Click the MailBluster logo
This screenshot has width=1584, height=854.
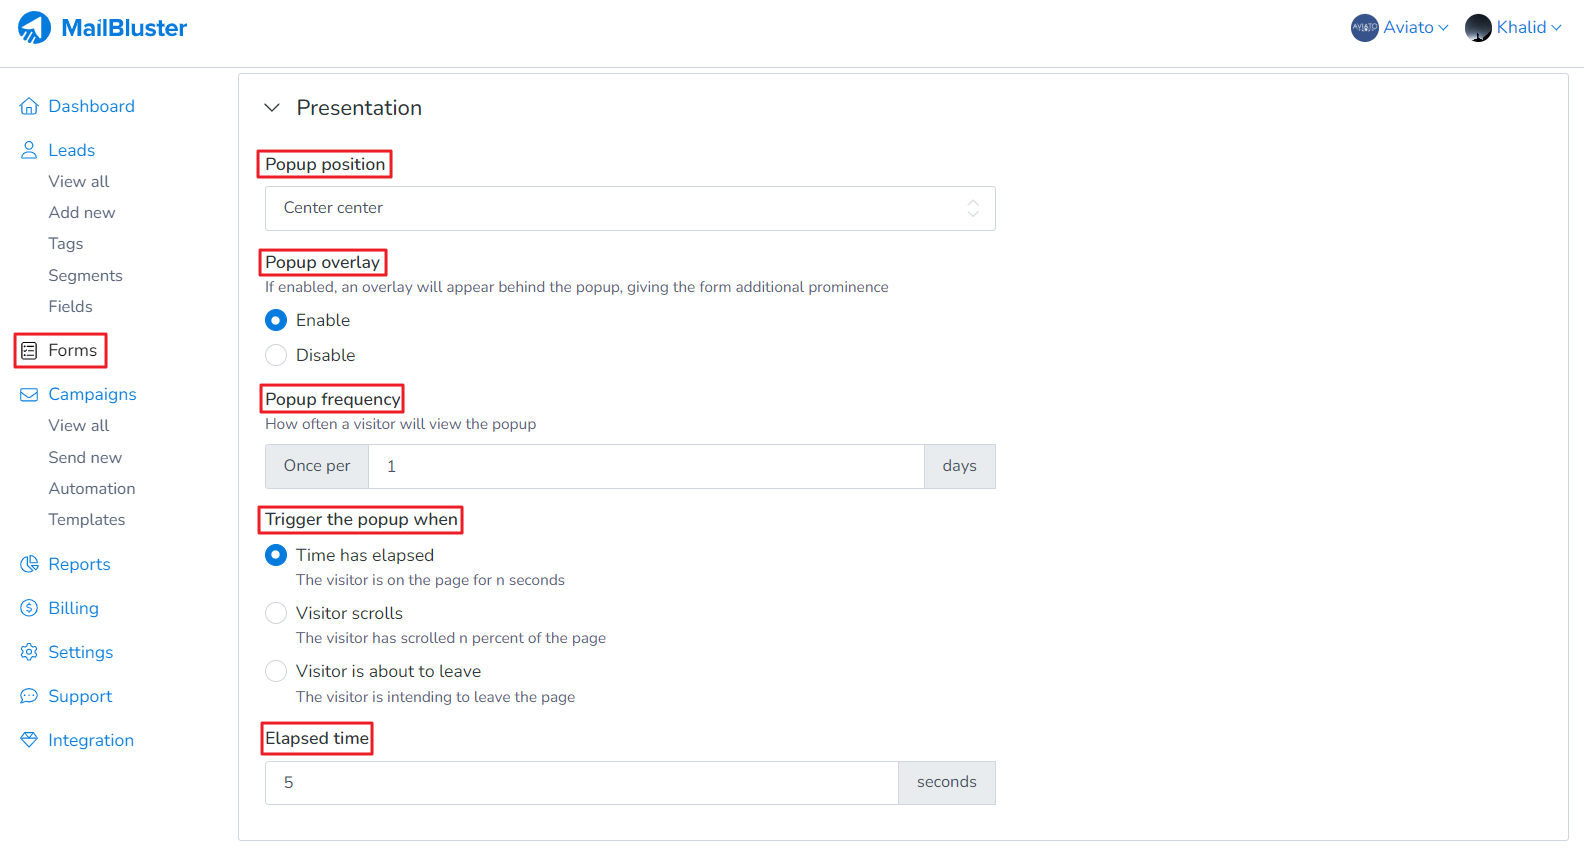(101, 27)
